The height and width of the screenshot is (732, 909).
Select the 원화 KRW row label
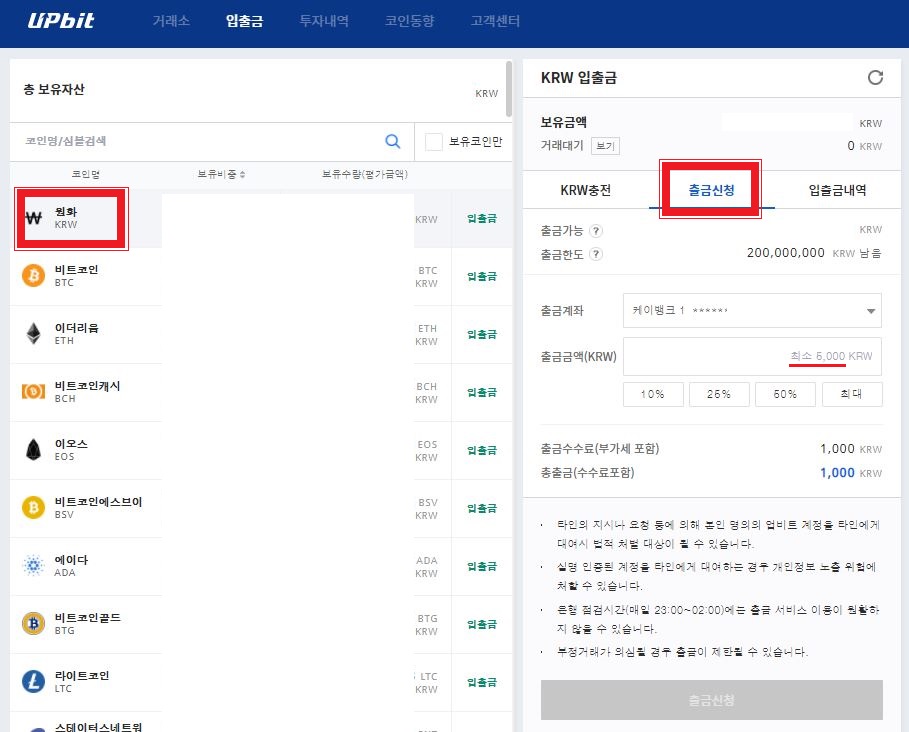coord(66,218)
